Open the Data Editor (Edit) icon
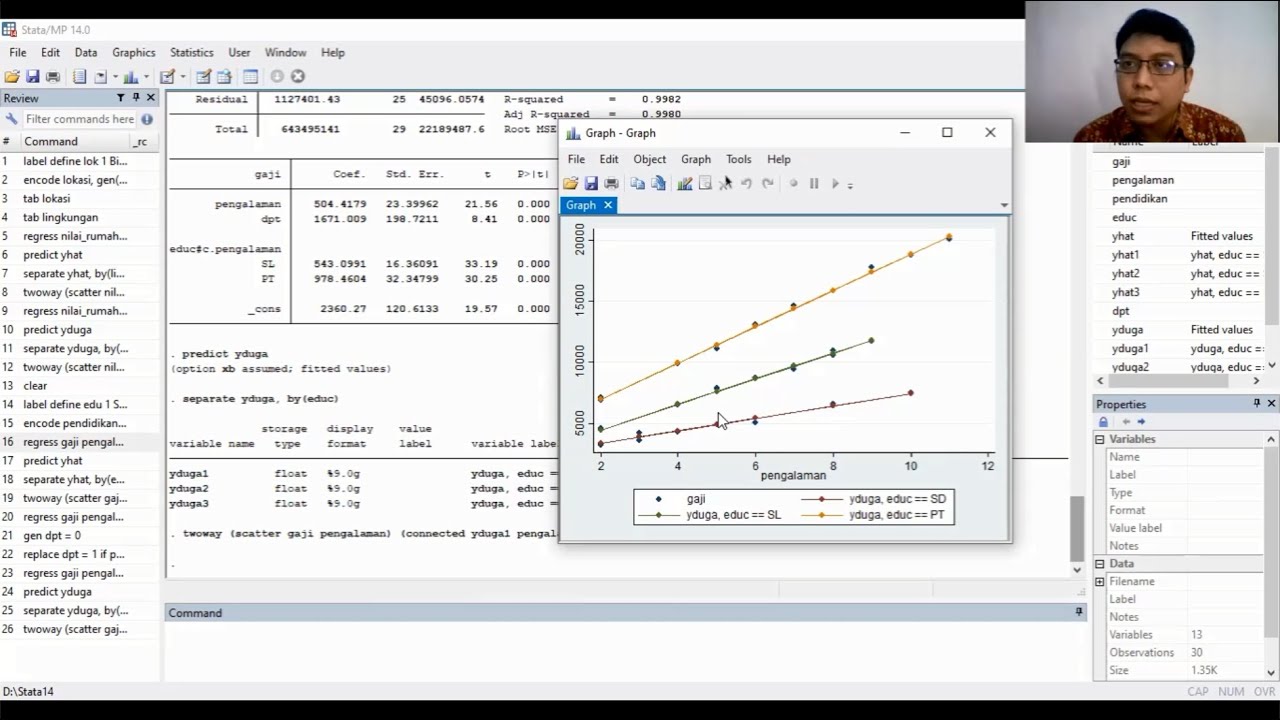The image size is (1280, 720). (203, 77)
